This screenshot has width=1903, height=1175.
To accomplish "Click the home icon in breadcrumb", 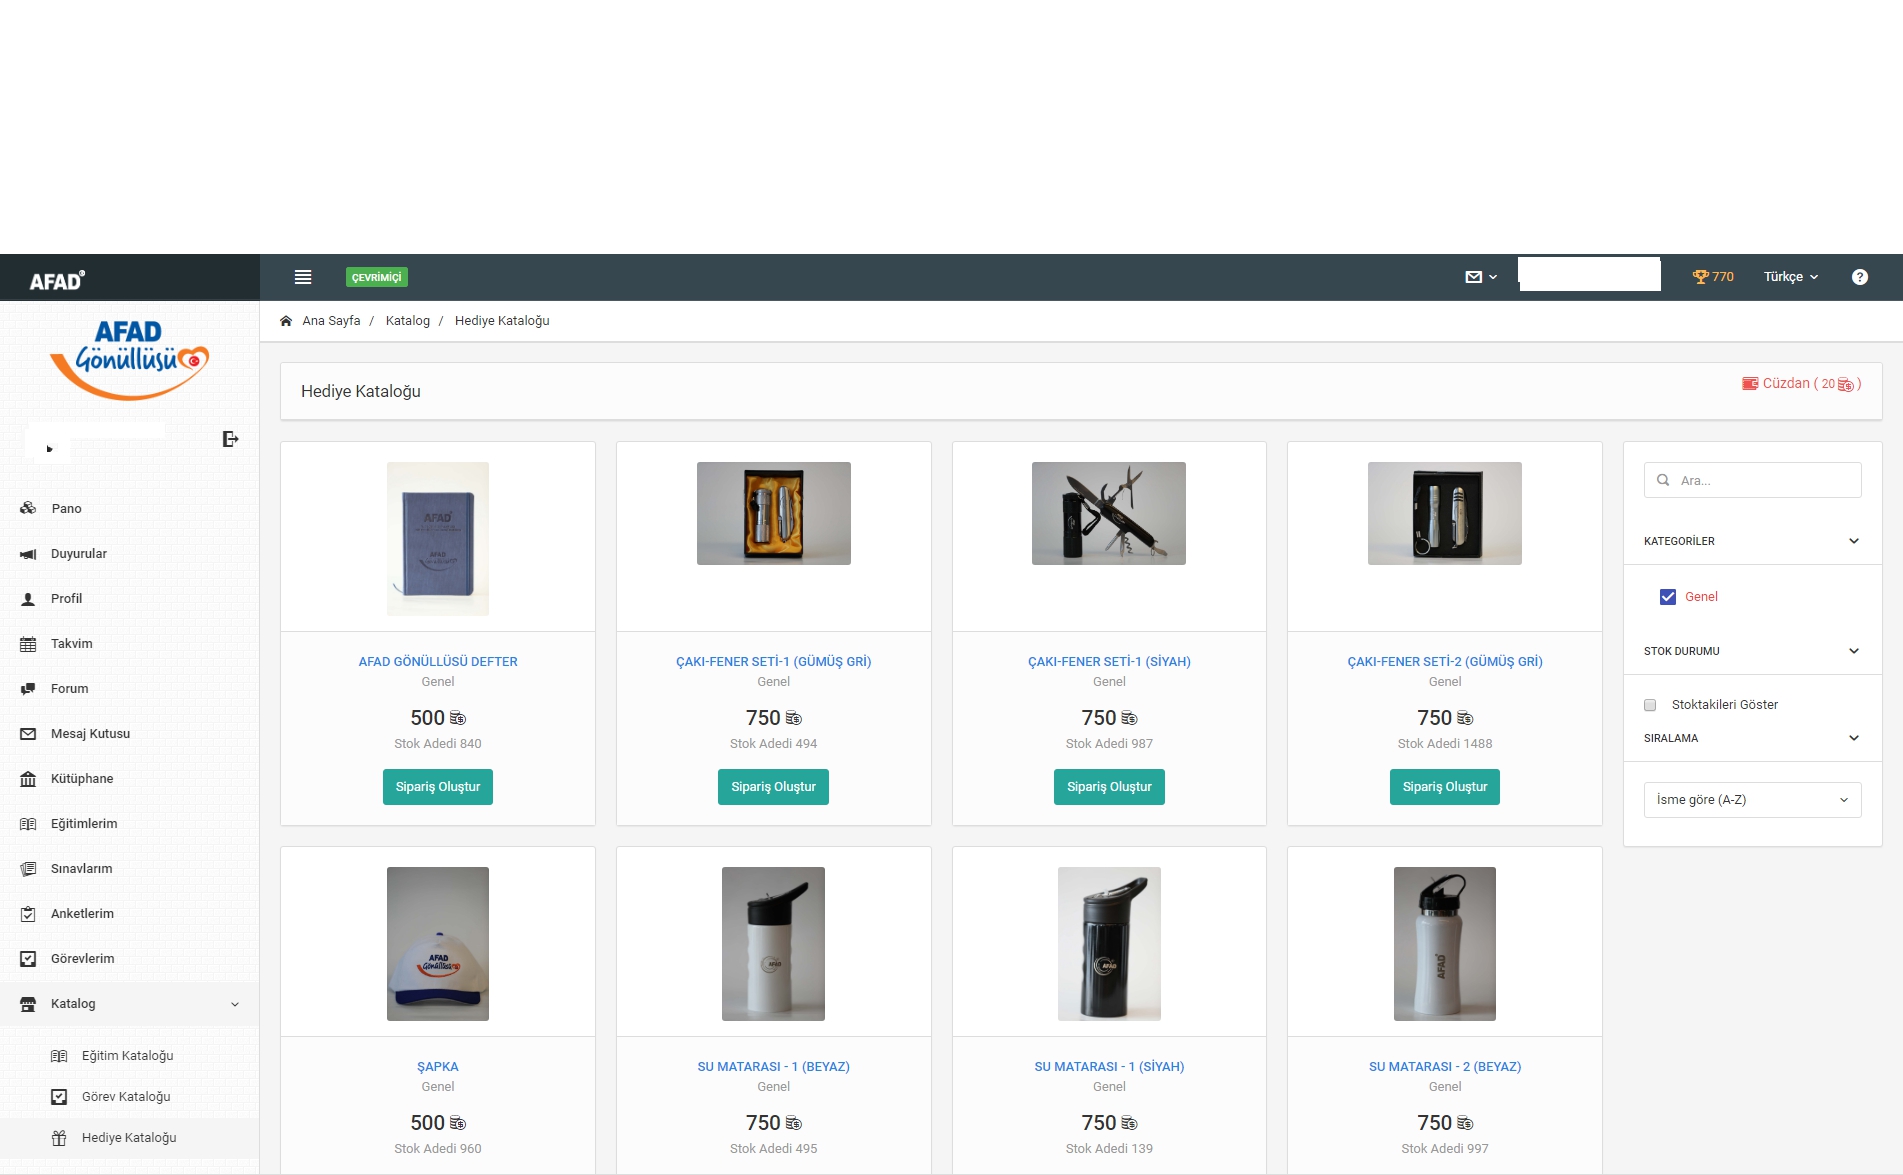I will pyautogui.click(x=286, y=321).
